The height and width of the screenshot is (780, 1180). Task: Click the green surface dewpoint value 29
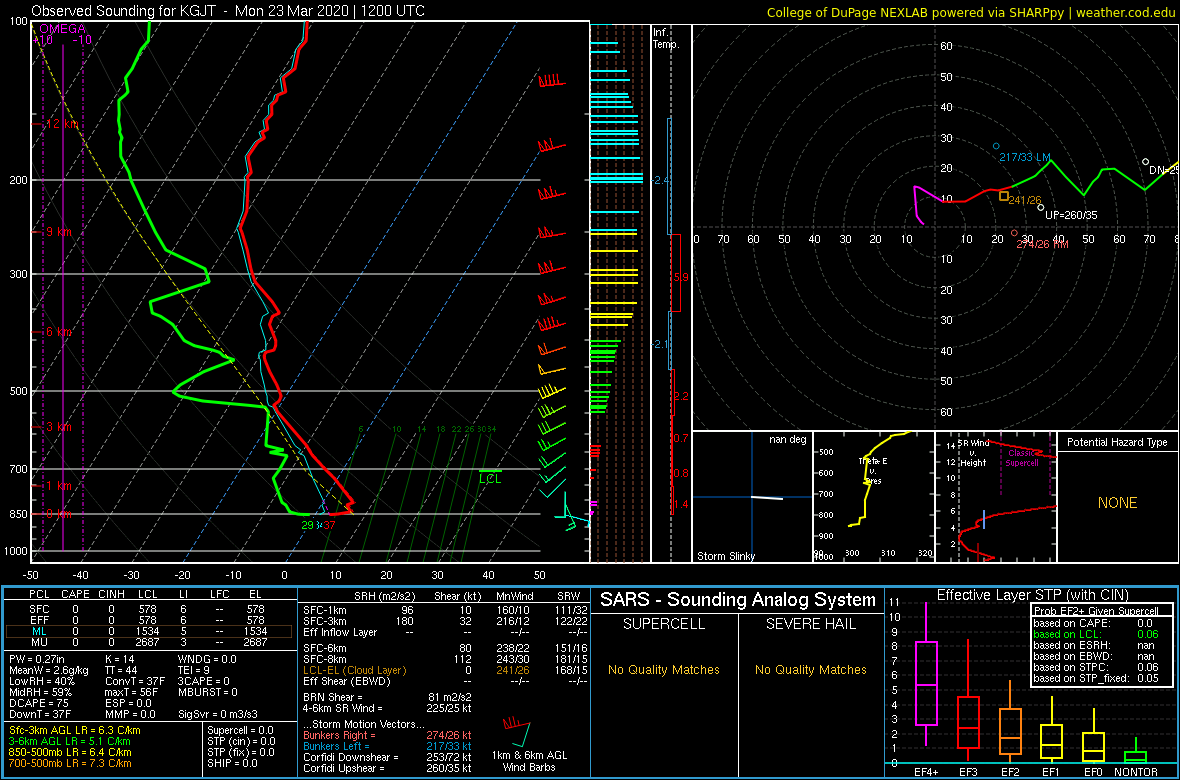pyautogui.click(x=308, y=525)
